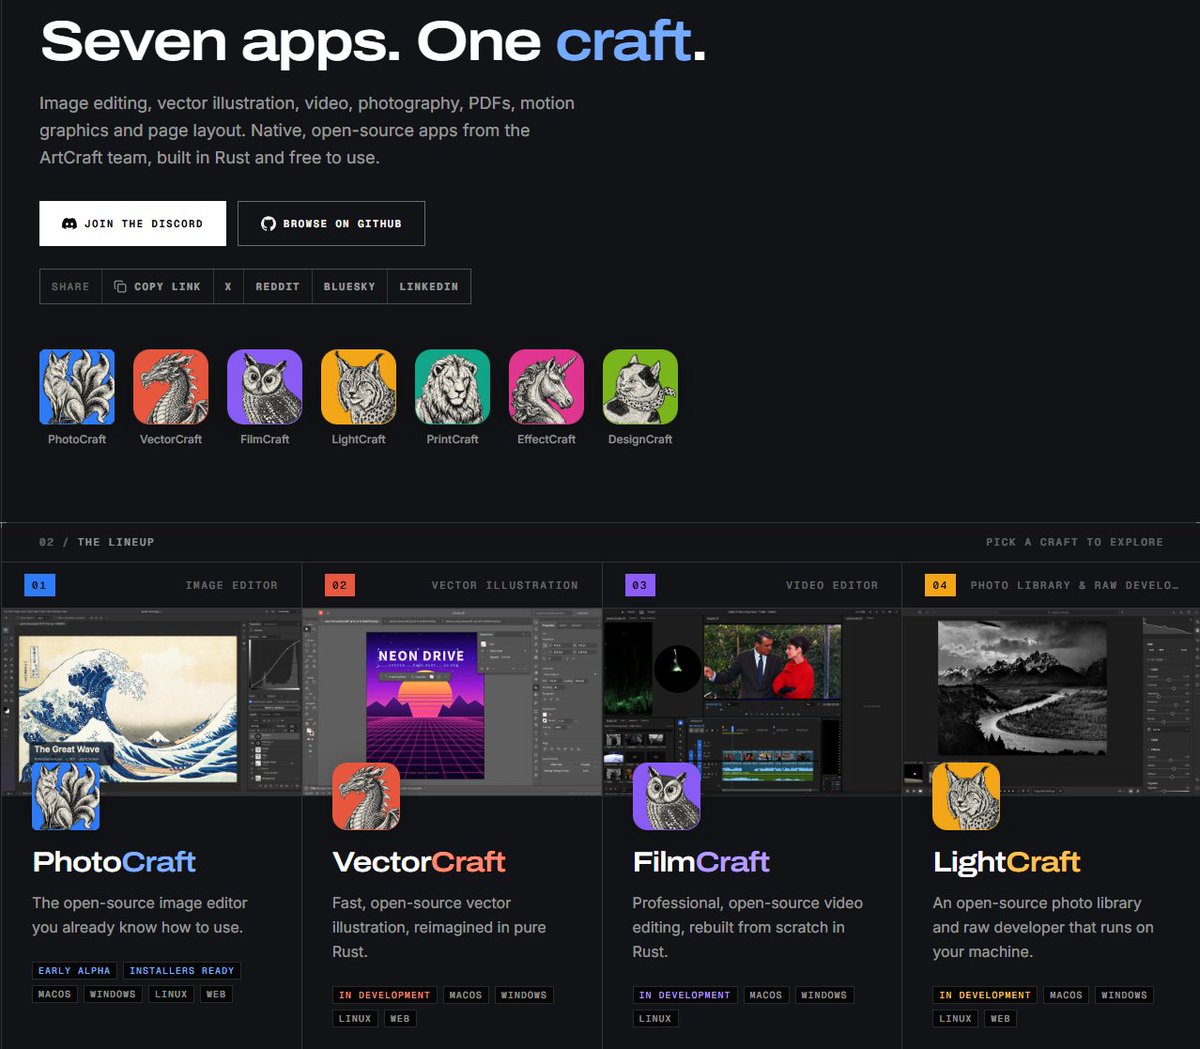Screen dimensions: 1200x1049
Task: Open the PrintCraft lion app icon
Action: click(453, 387)
